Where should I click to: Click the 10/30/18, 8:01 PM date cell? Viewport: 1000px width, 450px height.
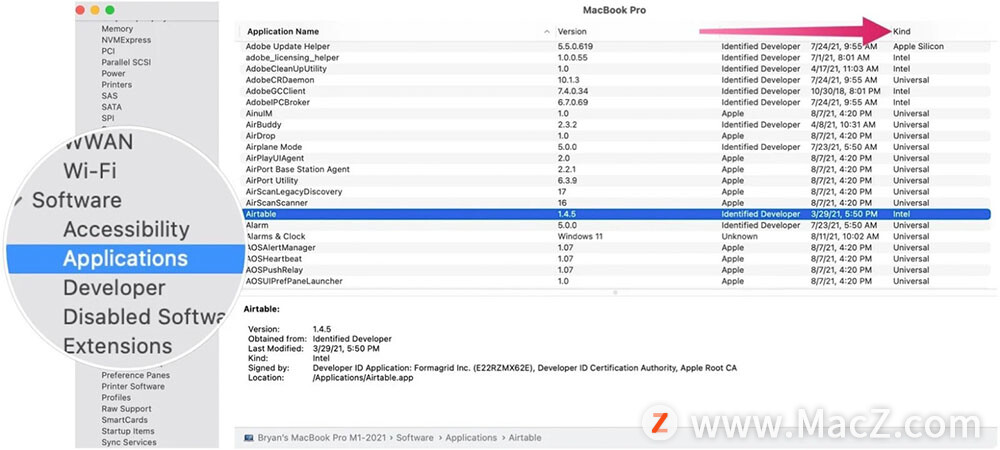pos(844,91)
